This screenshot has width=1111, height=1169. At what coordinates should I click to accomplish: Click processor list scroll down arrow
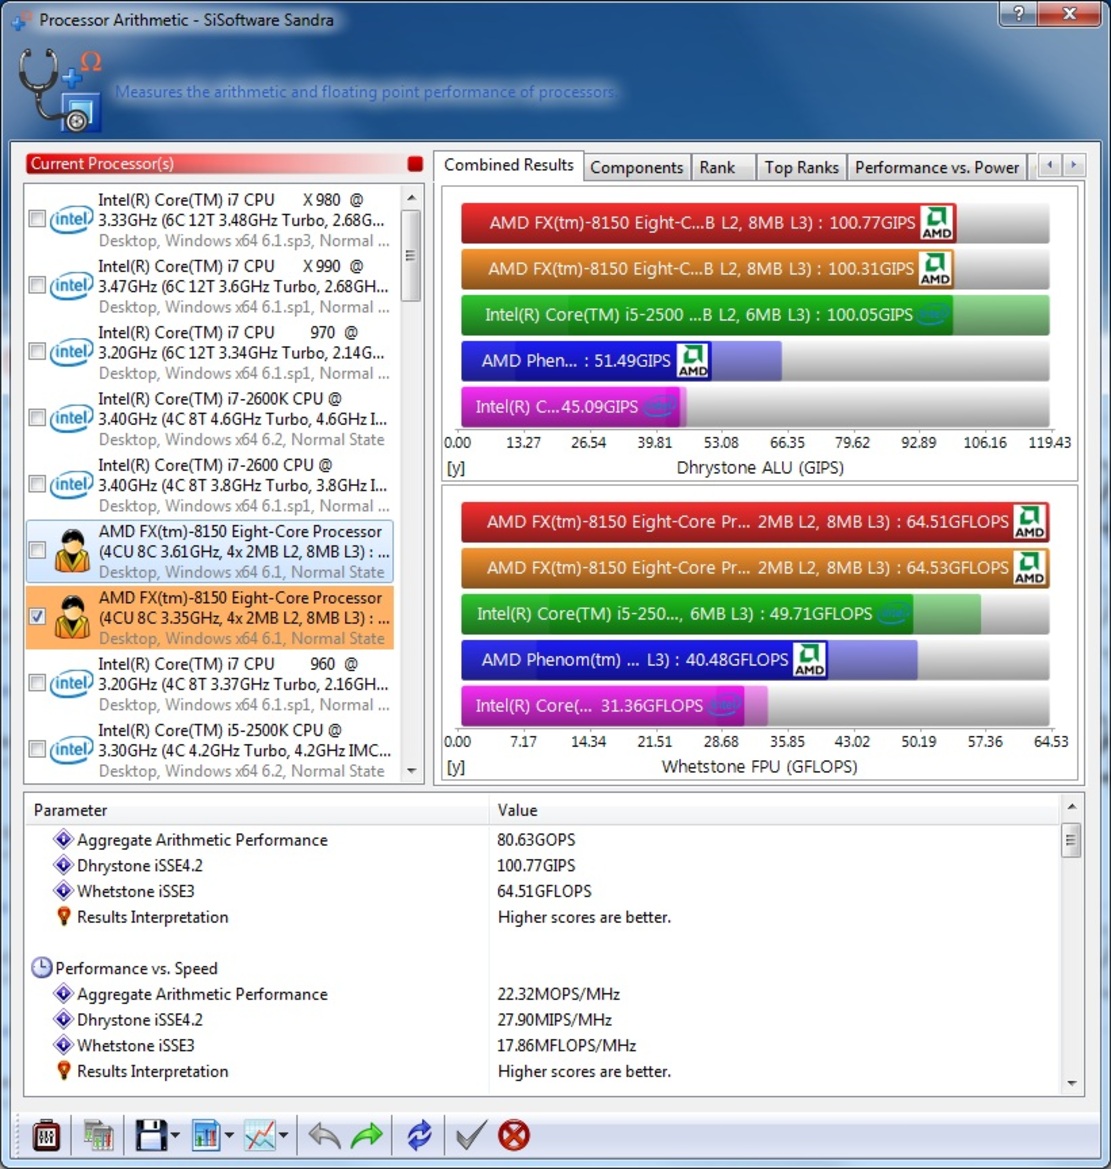point(412,771)
